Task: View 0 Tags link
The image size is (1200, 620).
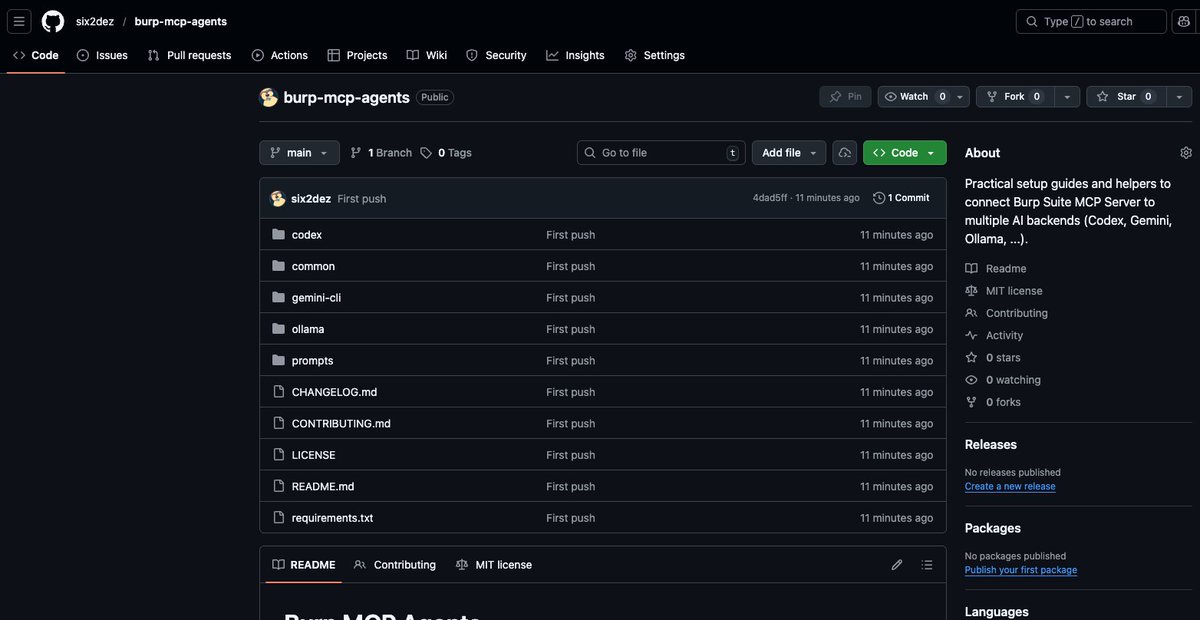Action: tap(446, 153)
